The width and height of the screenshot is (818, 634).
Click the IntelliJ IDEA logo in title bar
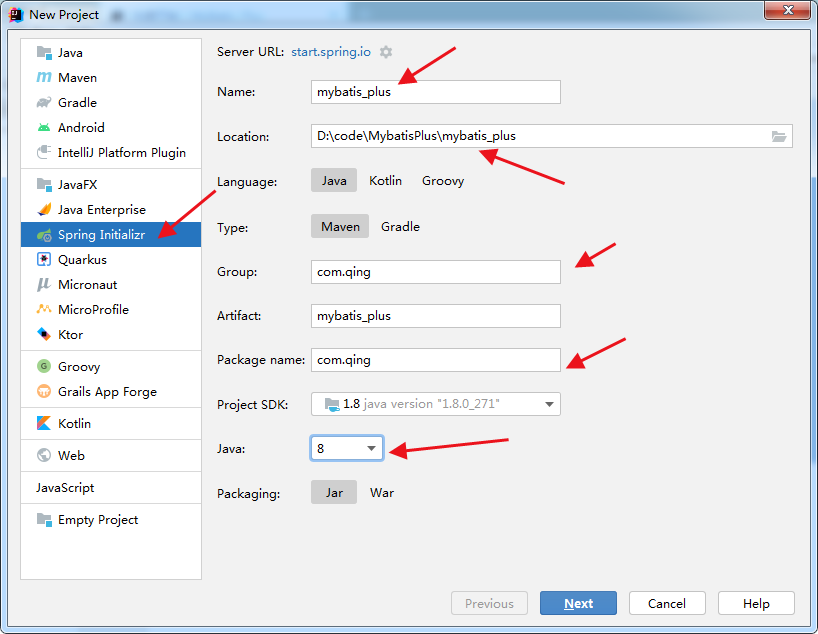point(16,15)
